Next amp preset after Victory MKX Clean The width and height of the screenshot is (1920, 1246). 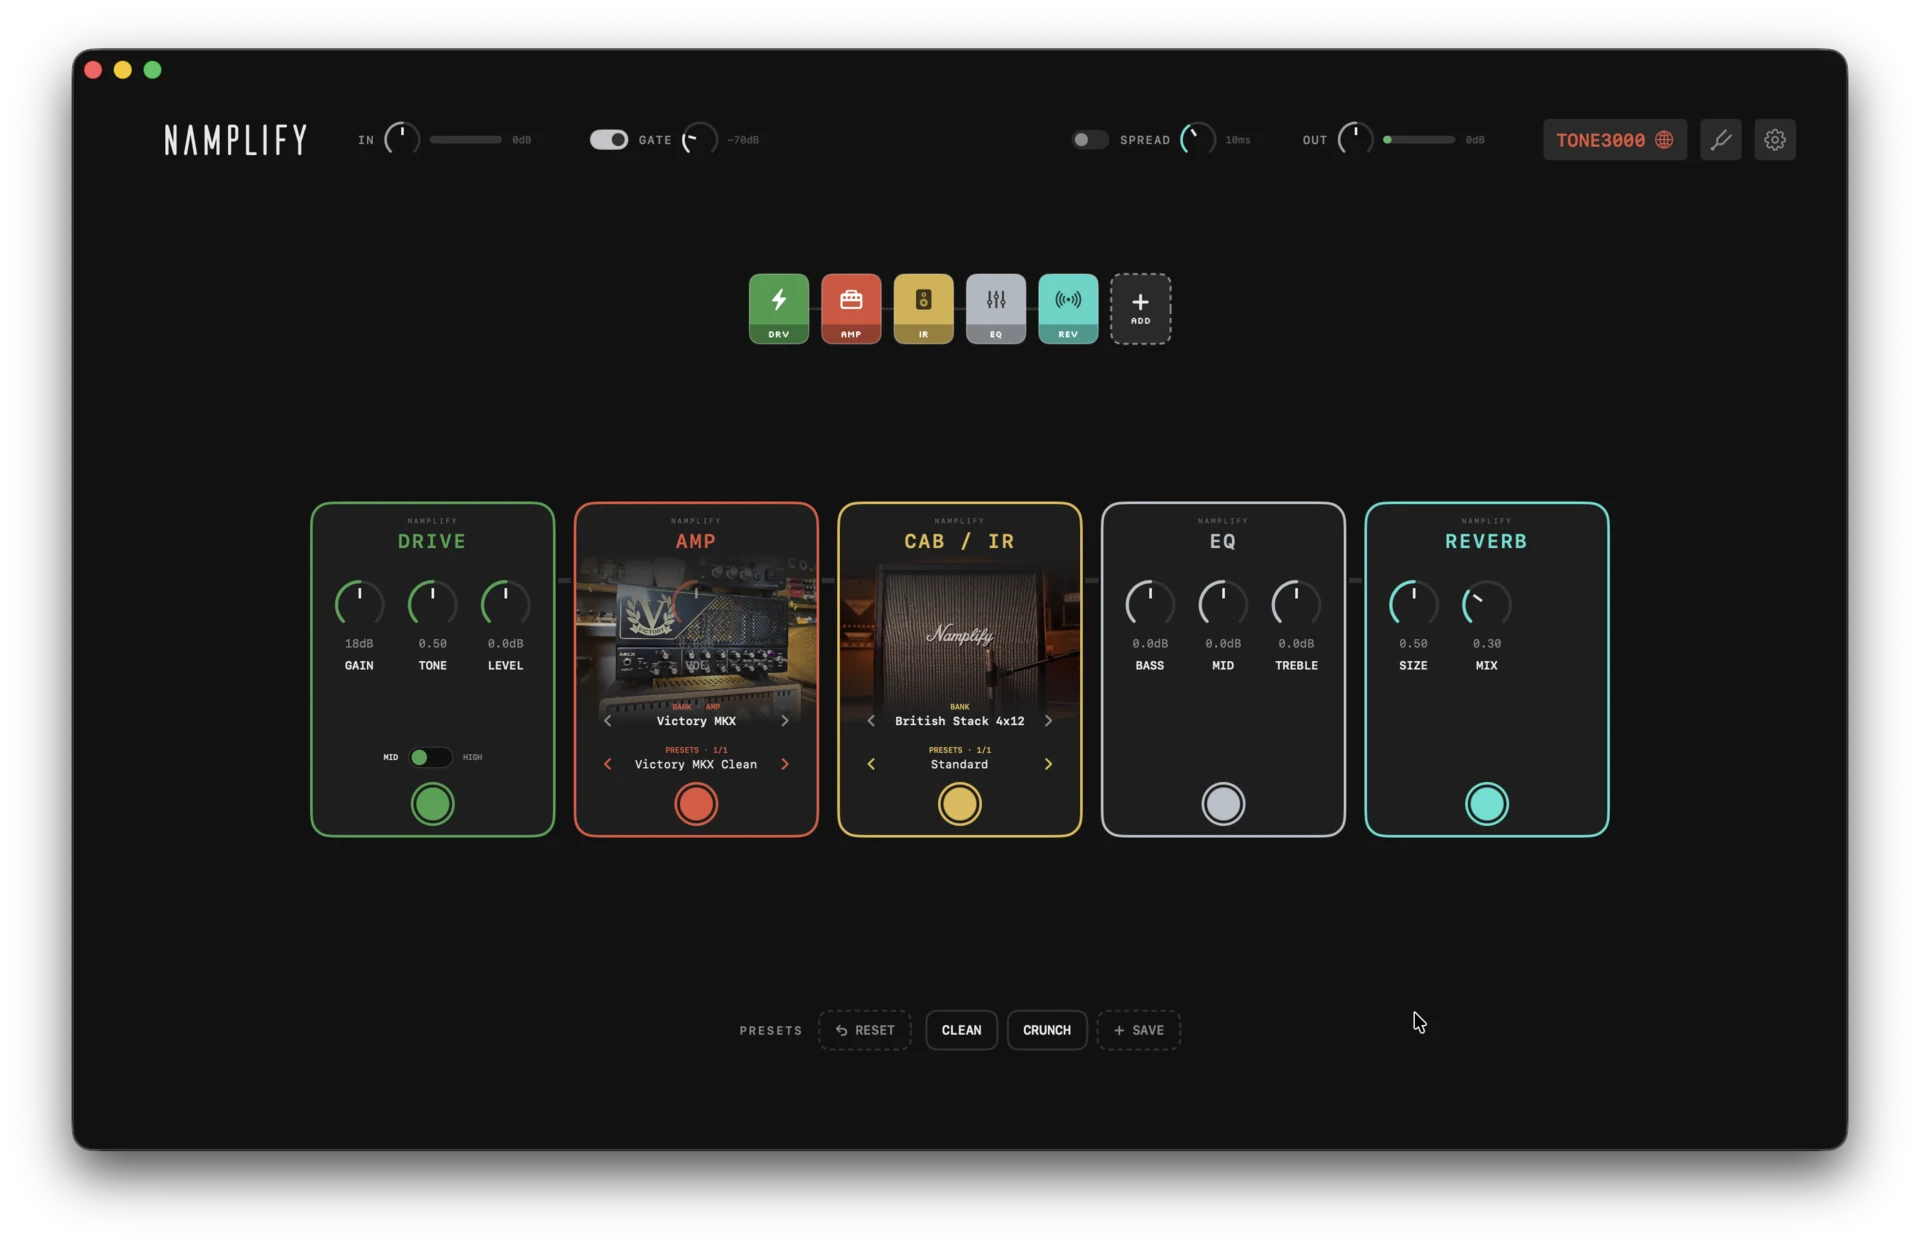click(785, 764)
